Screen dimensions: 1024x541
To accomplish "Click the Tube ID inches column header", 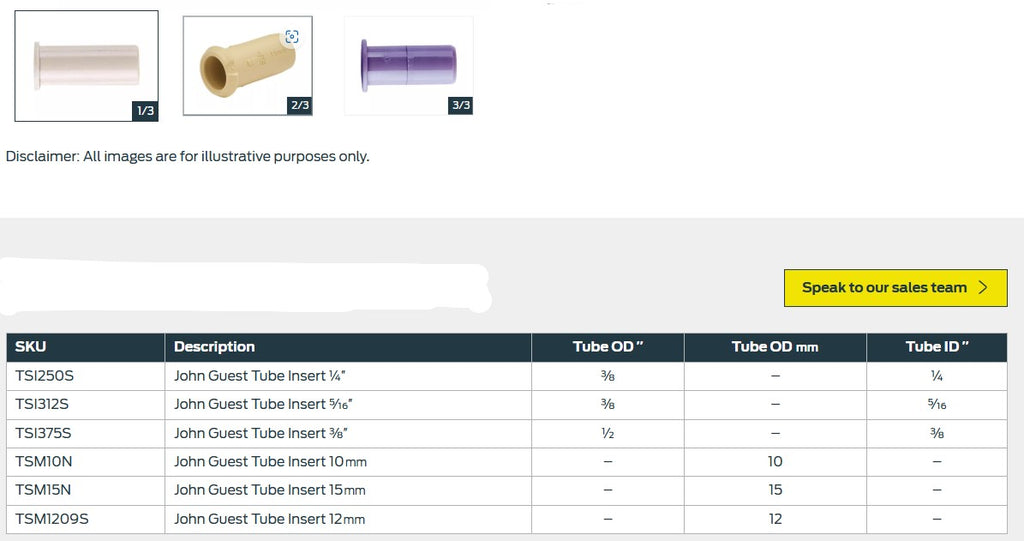I will [x=936, y=347].
